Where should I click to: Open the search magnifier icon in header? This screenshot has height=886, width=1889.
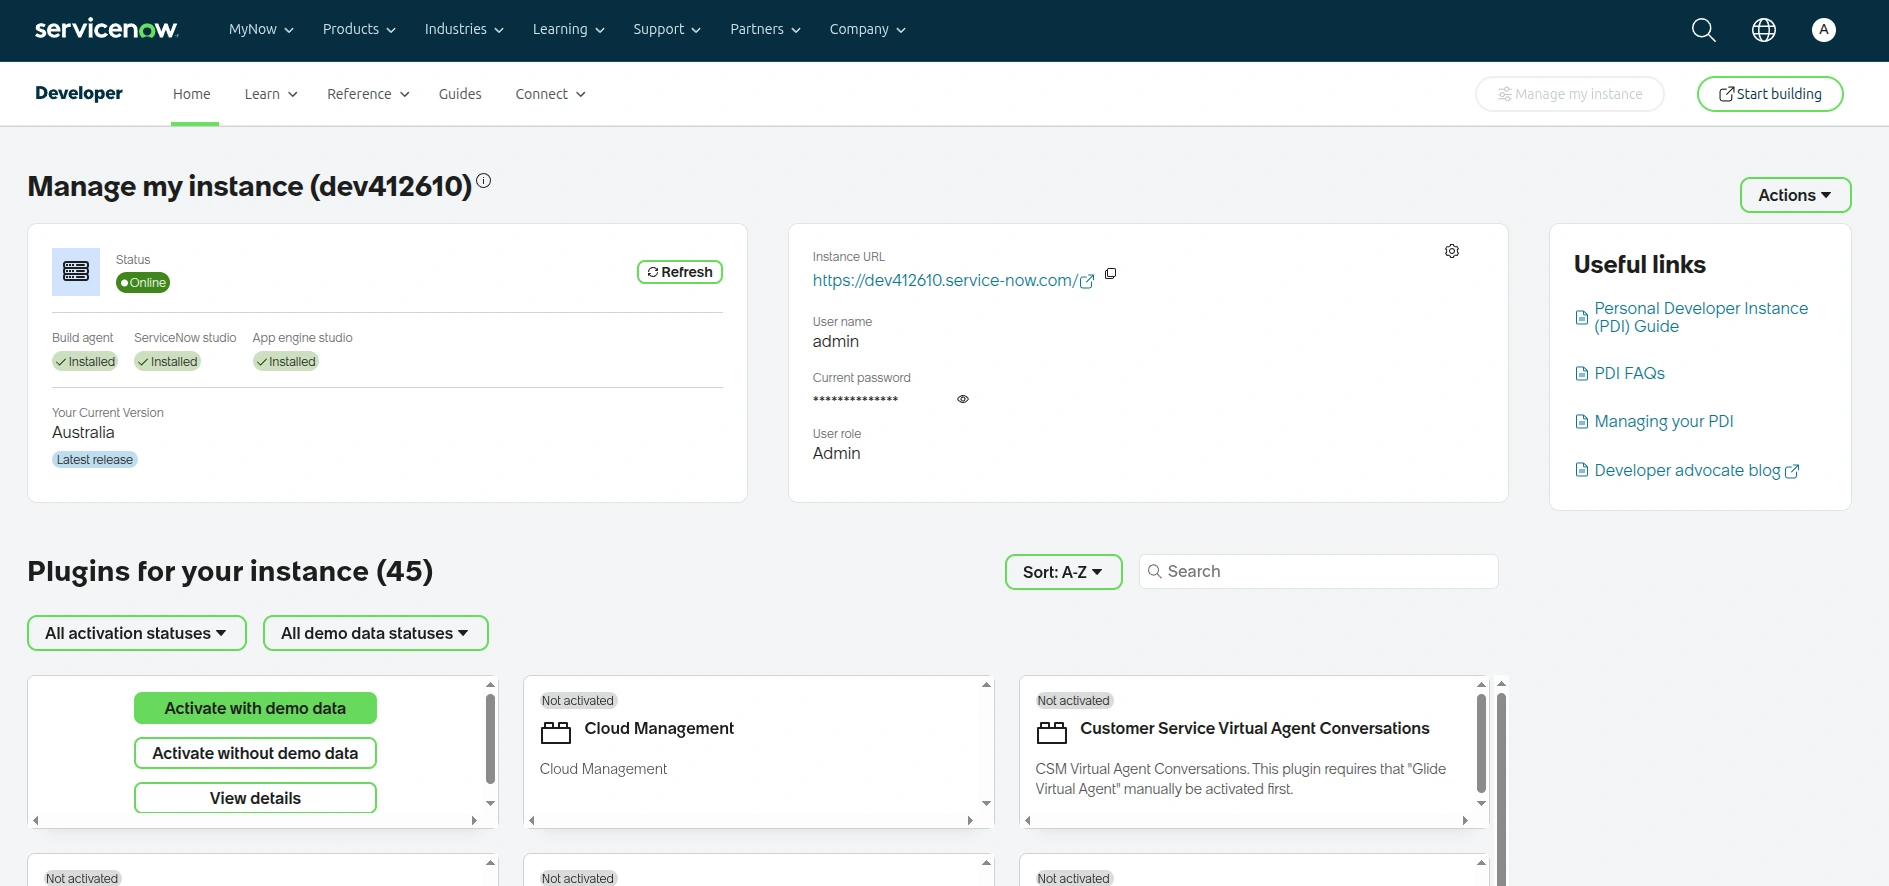(x=1703, y=30)
